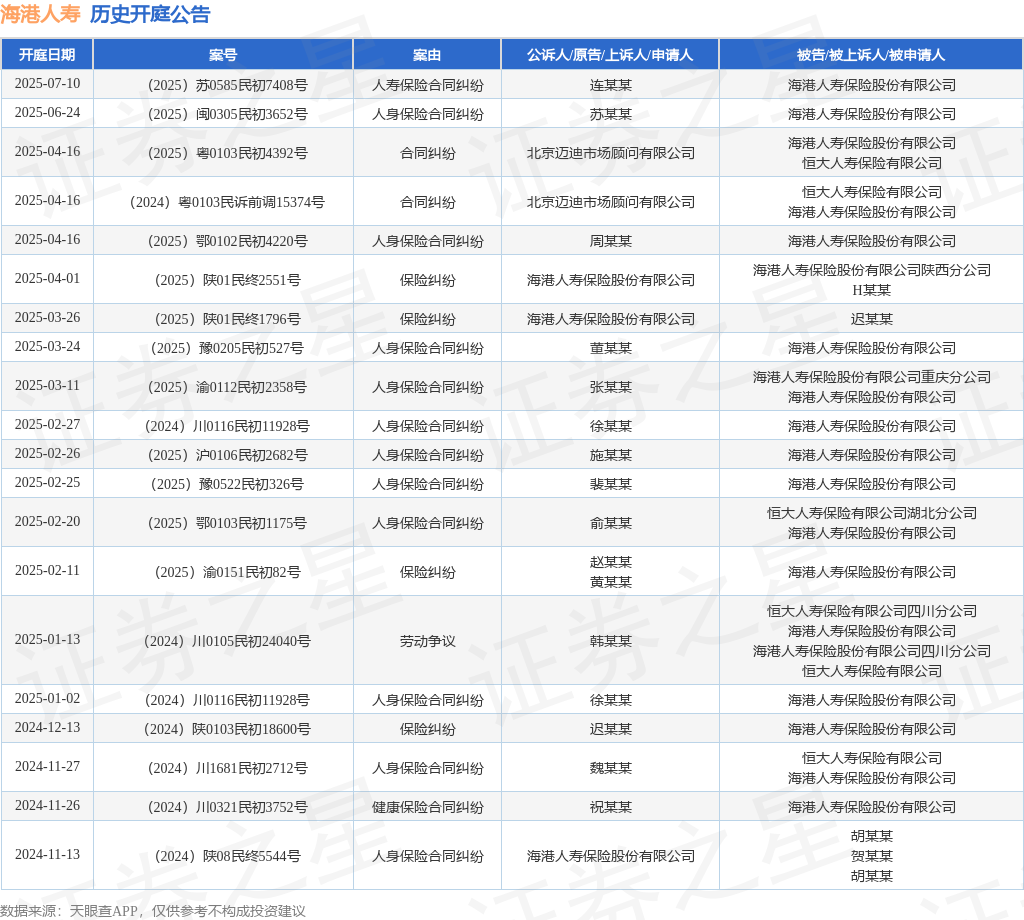Click plaintiff 裴某某
The width and height of the screenshot is (1024, 920).
611,484
